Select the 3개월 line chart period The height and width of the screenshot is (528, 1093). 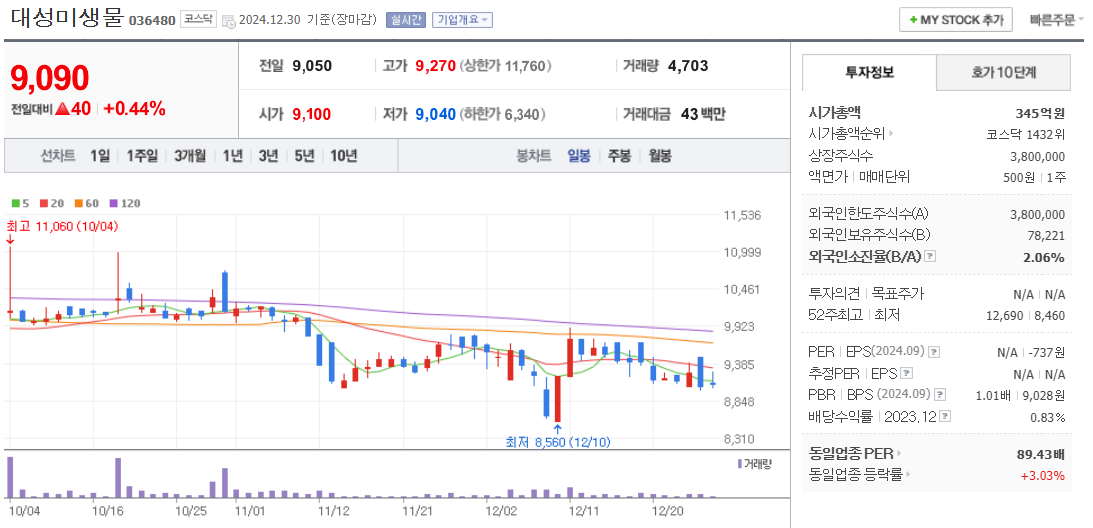pyautogui.click(x=190, y=156)
